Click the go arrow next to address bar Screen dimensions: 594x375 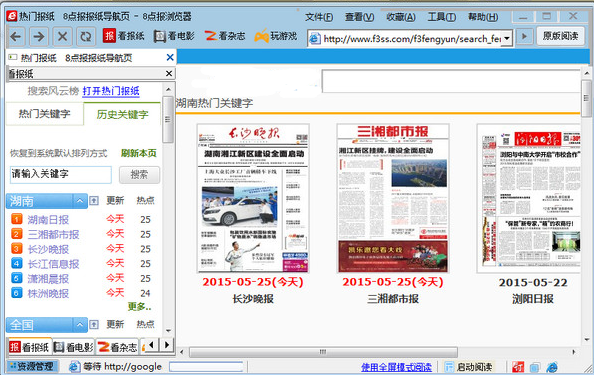pyautogui.click(x=524, y=36)
